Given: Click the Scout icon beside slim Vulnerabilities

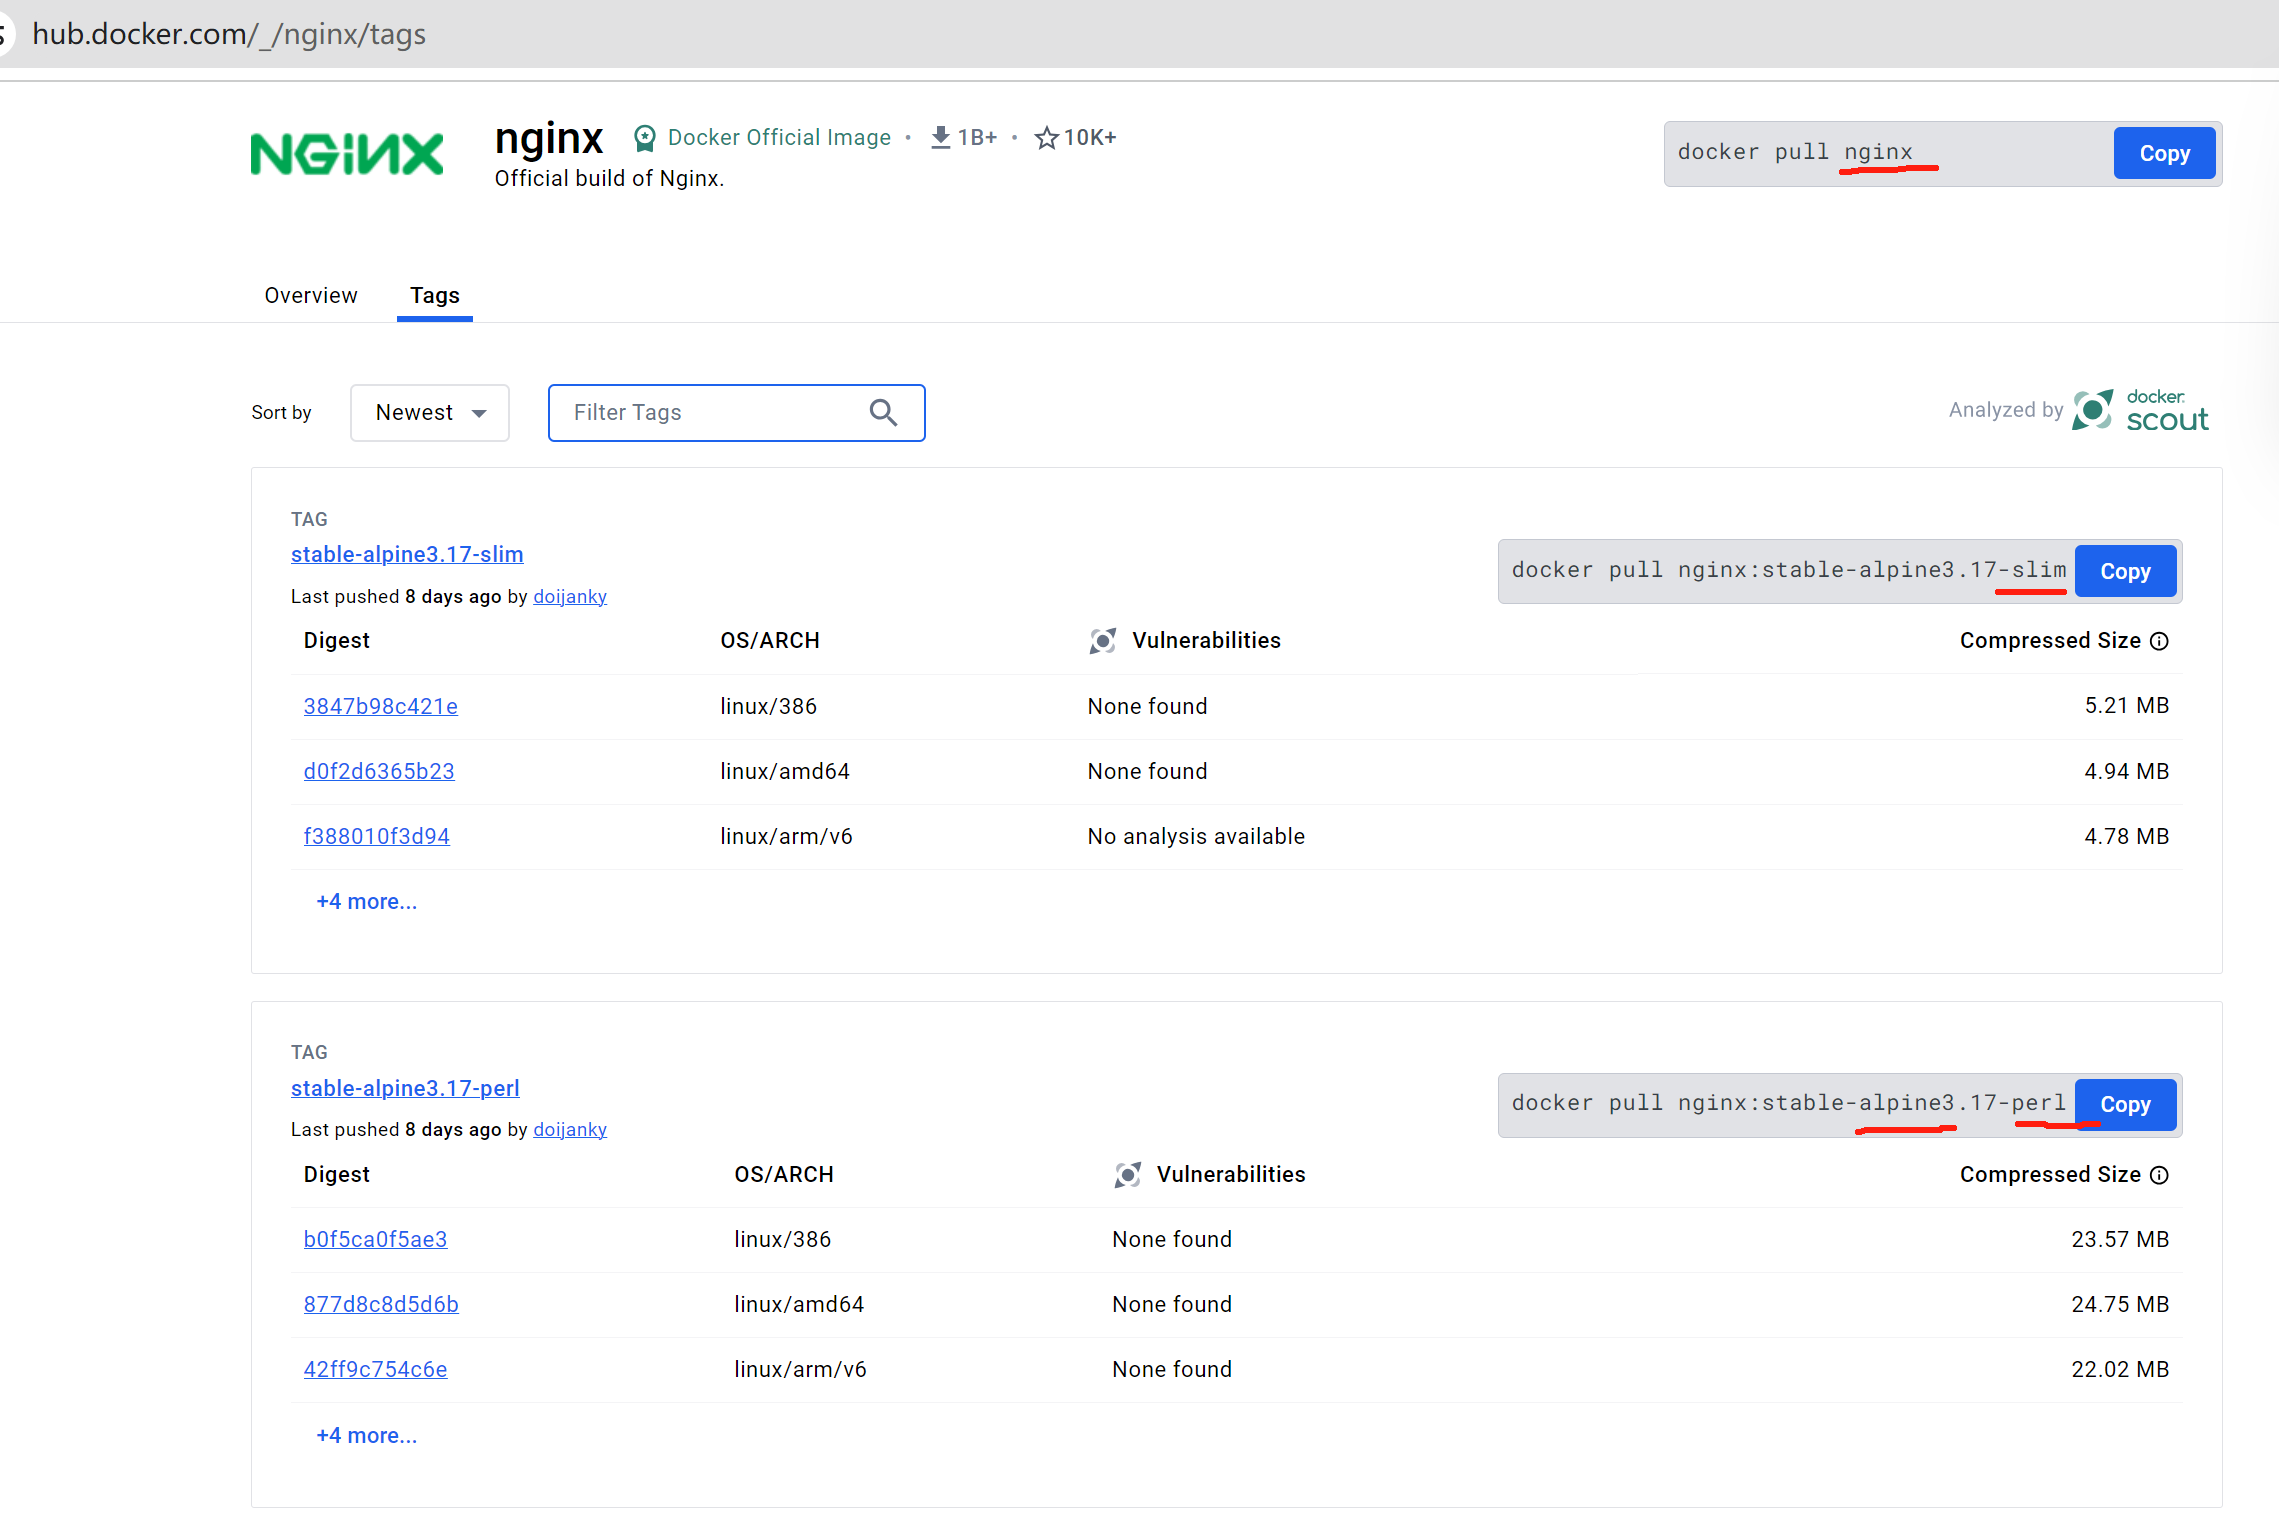Looking at the screenshot, I should click(x=1102, y=641).
